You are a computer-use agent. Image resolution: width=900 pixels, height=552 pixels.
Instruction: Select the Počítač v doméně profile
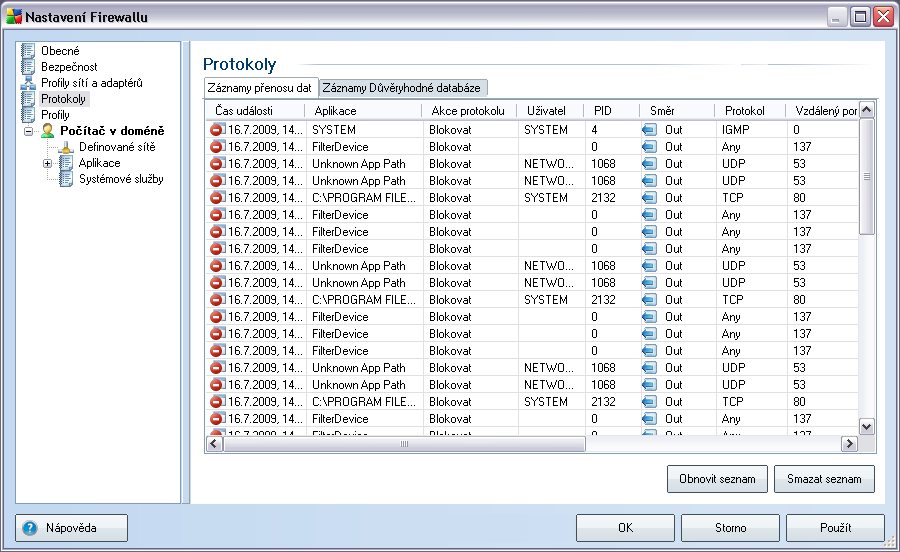click(112, 131)
